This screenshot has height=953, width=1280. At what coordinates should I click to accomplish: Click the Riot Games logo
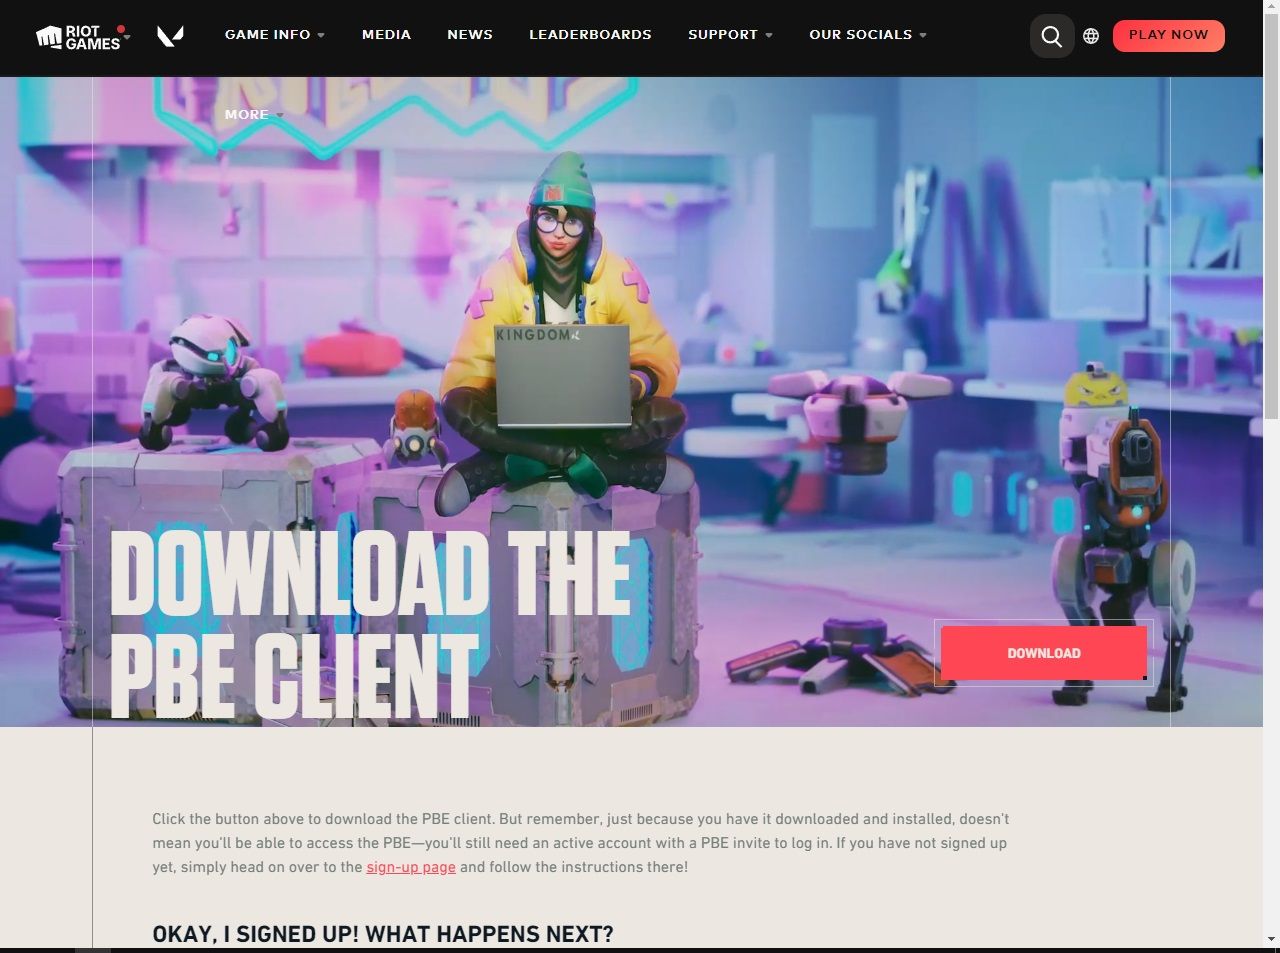[x=77, y=37]
